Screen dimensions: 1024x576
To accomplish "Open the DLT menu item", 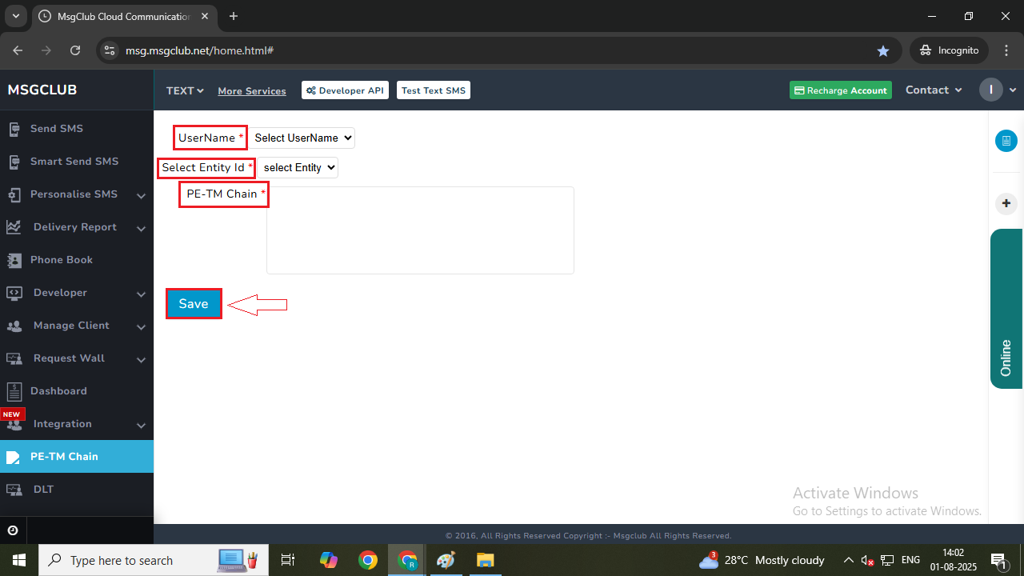I will (76, 489).
